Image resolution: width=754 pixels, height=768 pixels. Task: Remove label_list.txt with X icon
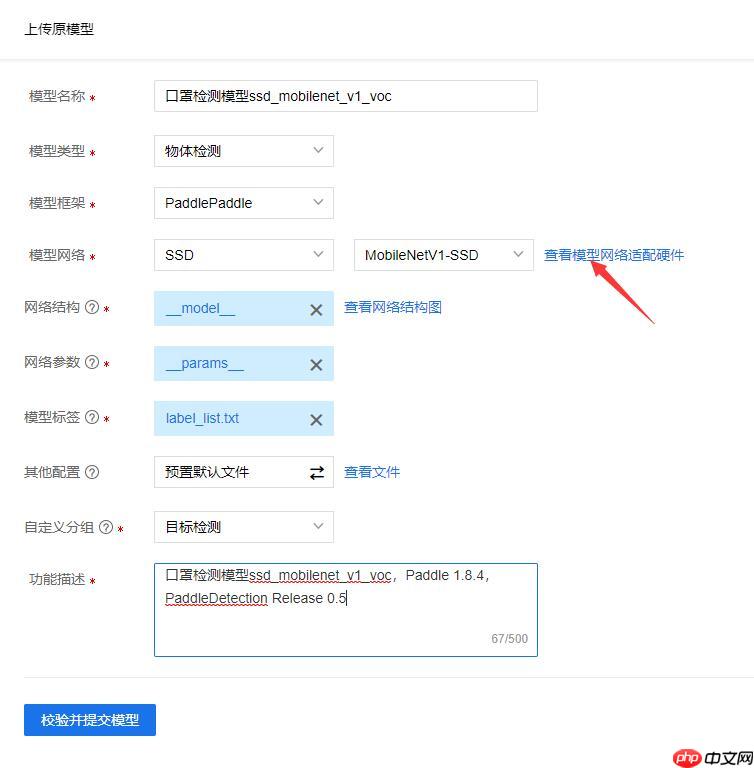pos(316,420)
